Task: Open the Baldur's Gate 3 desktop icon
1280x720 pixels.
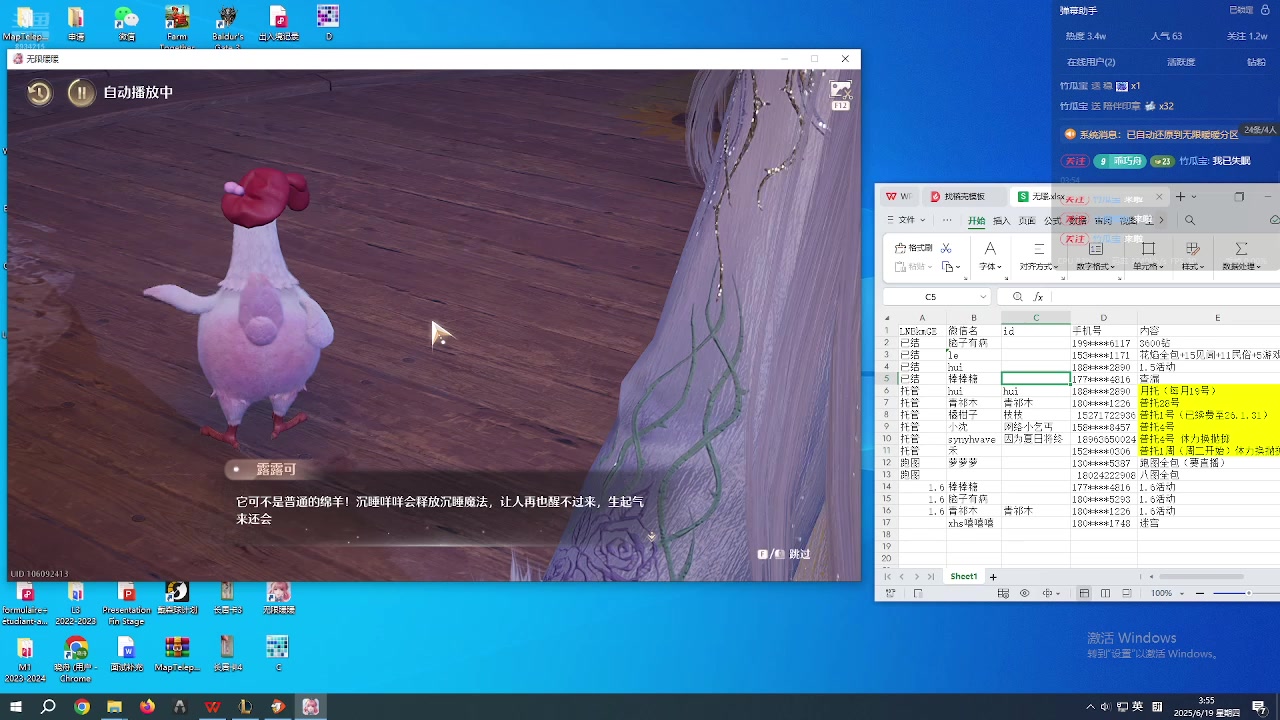Action: coord(228,26)
